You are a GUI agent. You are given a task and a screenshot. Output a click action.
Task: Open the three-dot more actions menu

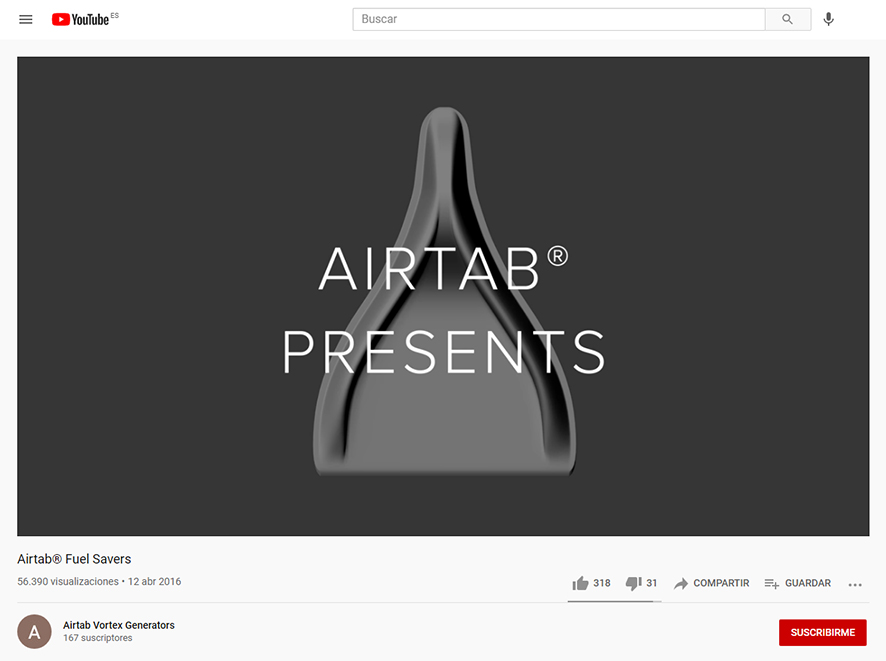pos(855,584)
